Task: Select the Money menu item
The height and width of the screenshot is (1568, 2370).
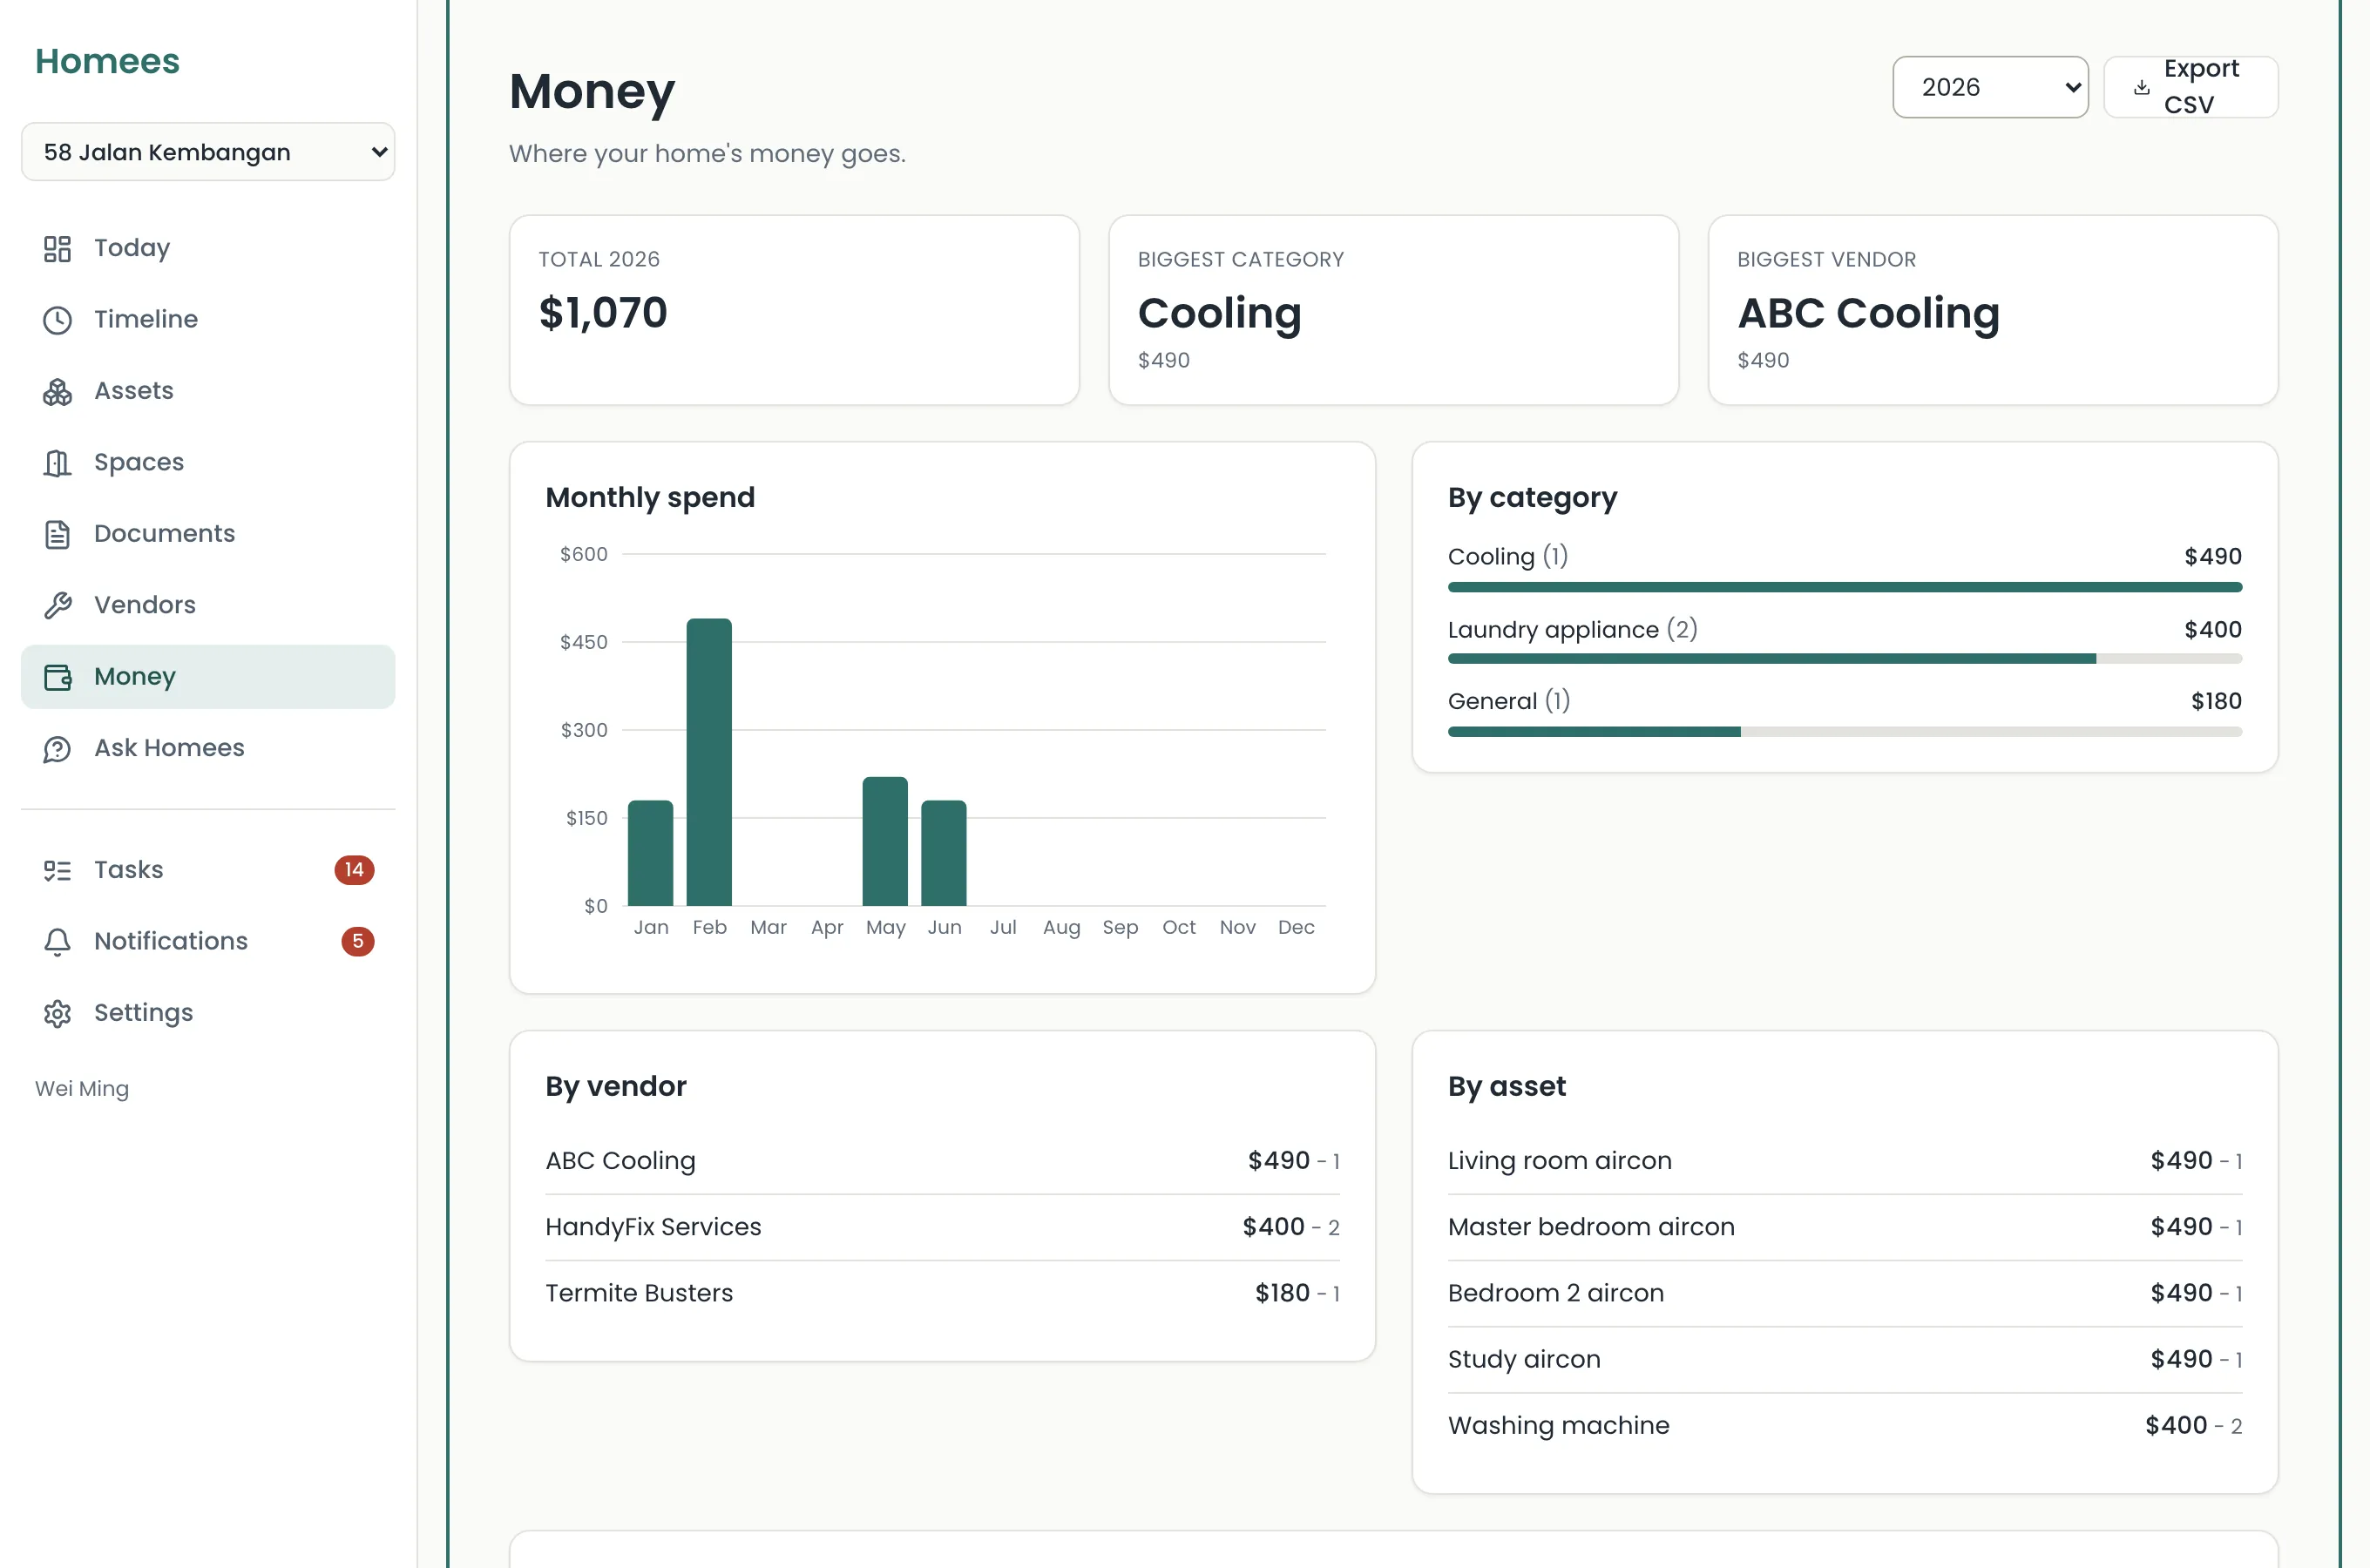Action: click(x=208, y=677)
